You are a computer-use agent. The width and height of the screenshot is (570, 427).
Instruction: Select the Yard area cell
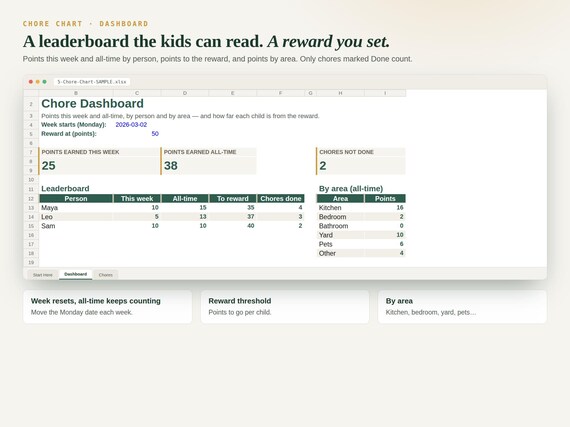340,235
